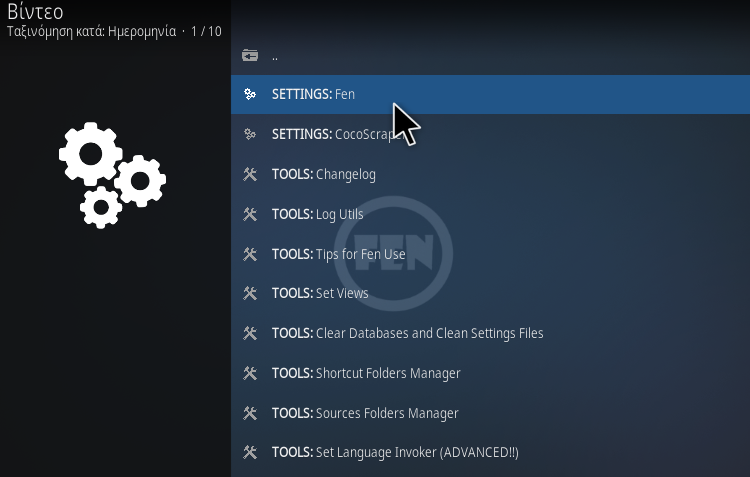Click tools icon beside Tips for Fen Use
Image resolution: width=750 pixels, height=477 pixels.
point(250,254)
